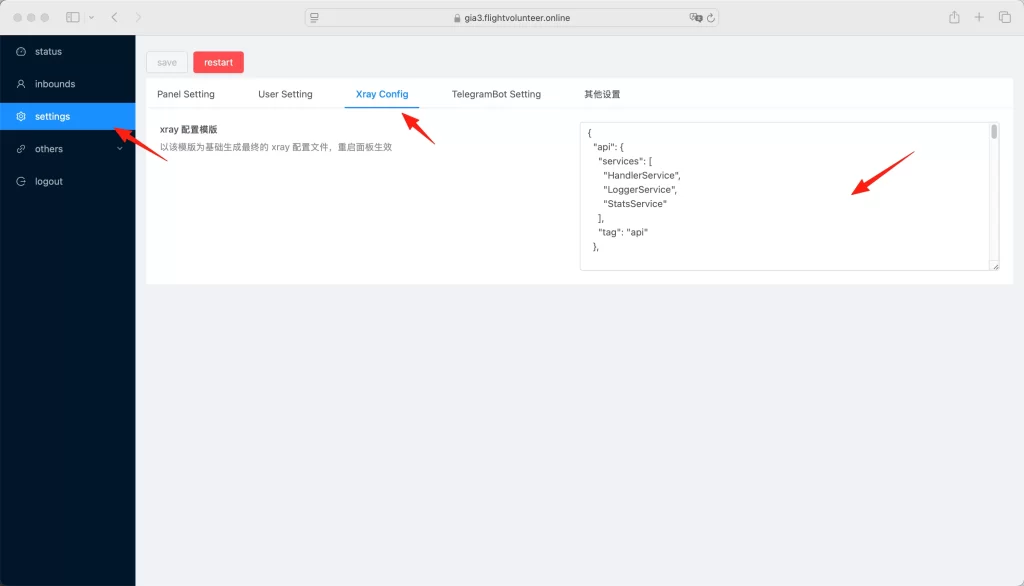Click the "tag": "api" line
Screen dimensions: 1024x586
[x=623, y=233]
